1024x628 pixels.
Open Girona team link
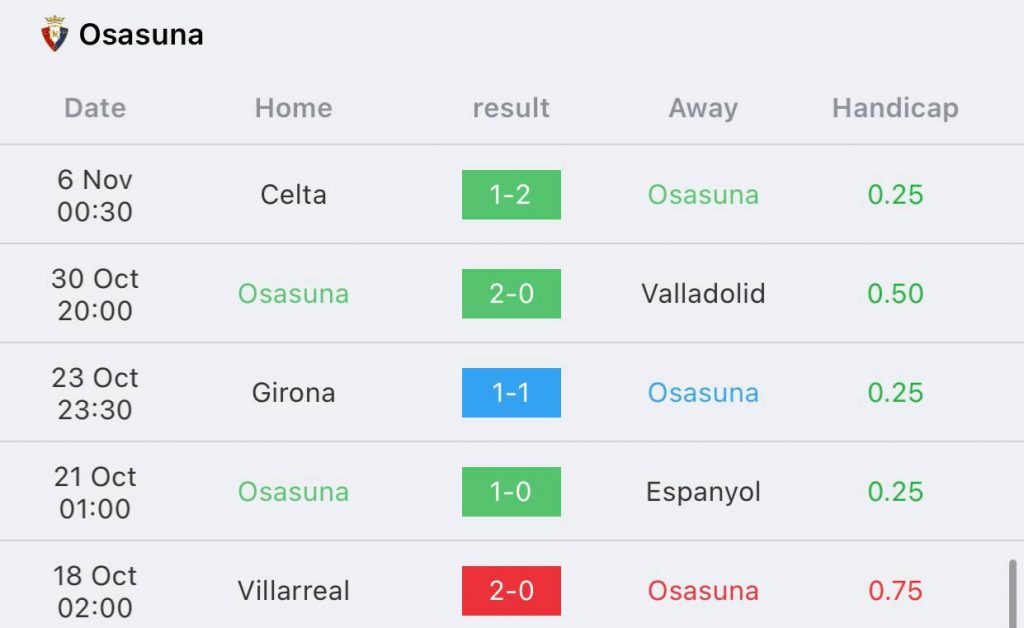point(293,393)
